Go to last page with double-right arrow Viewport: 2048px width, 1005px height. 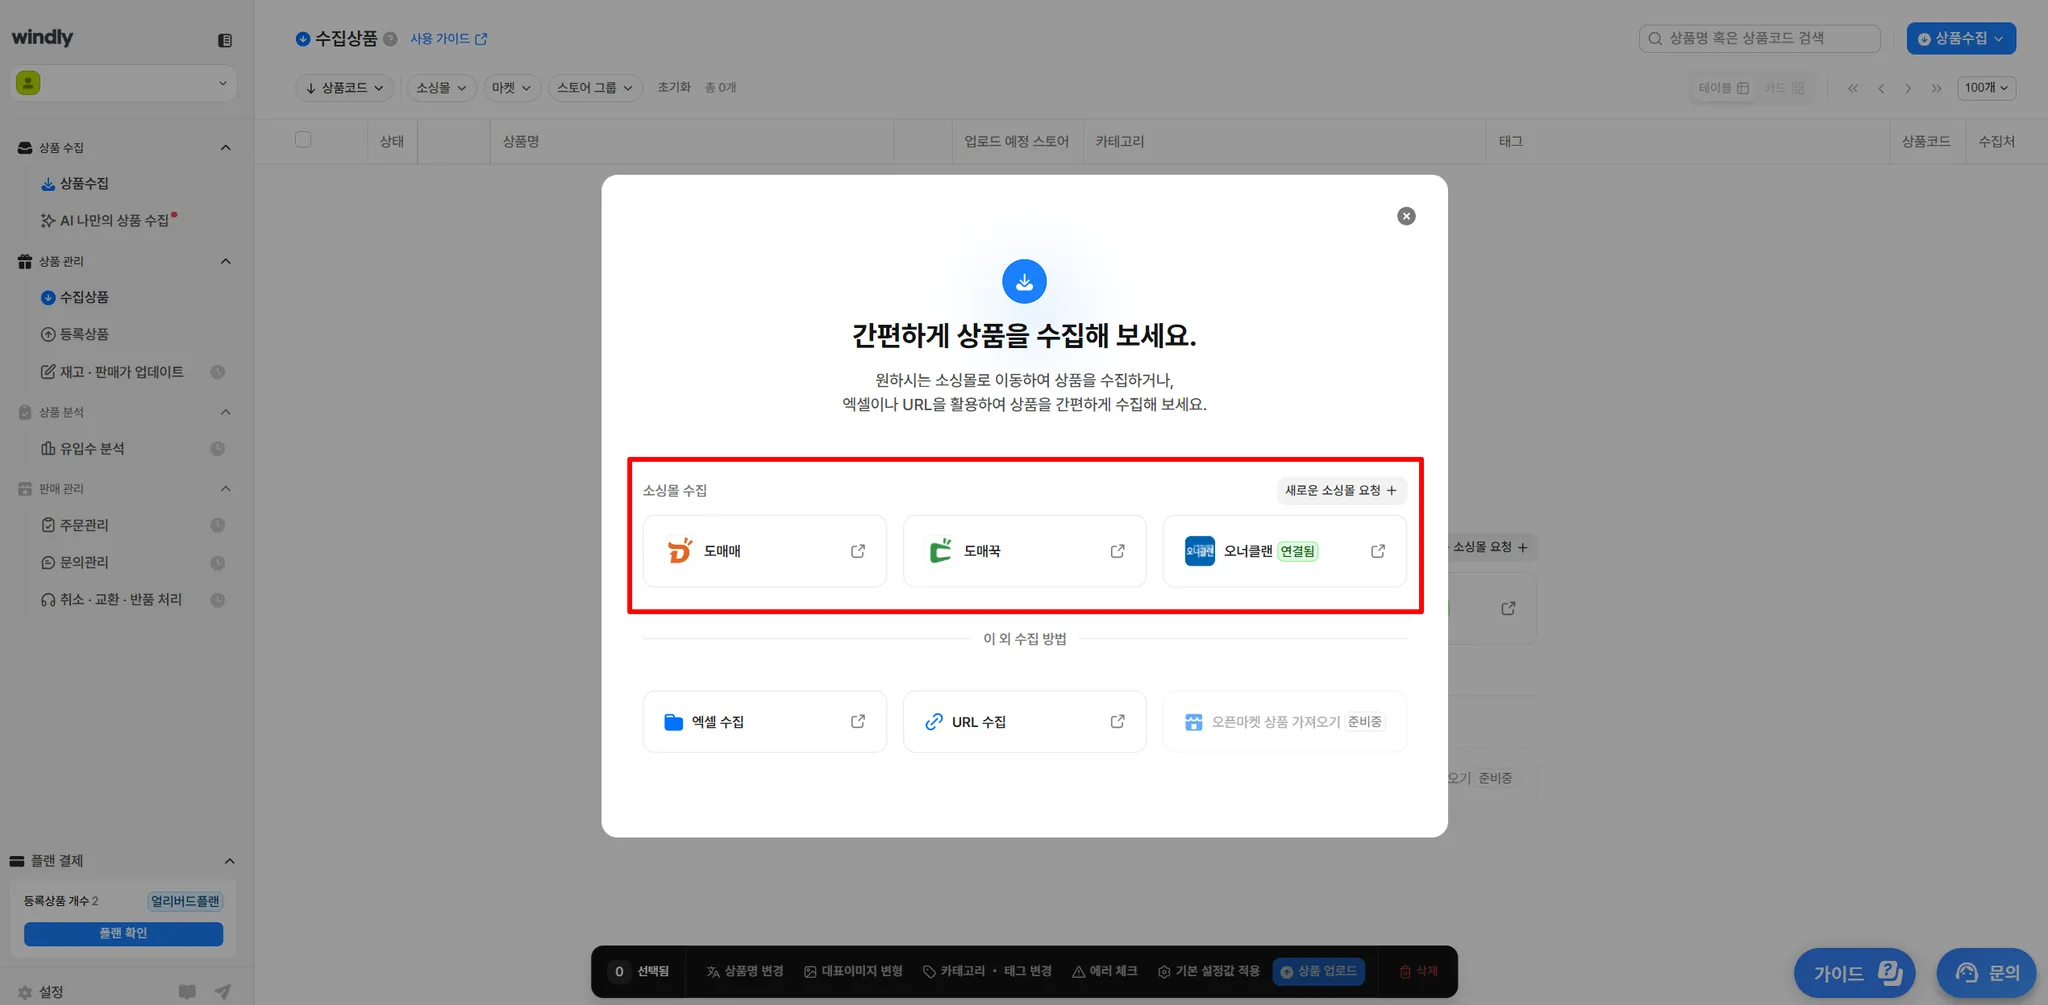click(1936, 88)
